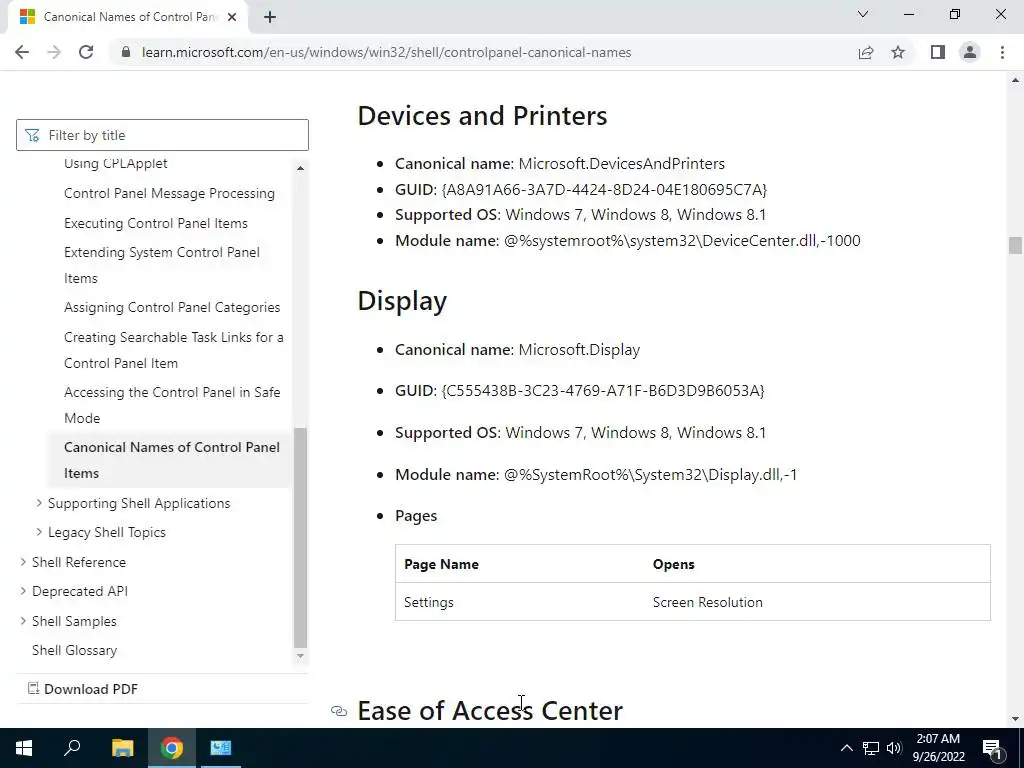Open Extending System Control Panel Items

[162, 265]
